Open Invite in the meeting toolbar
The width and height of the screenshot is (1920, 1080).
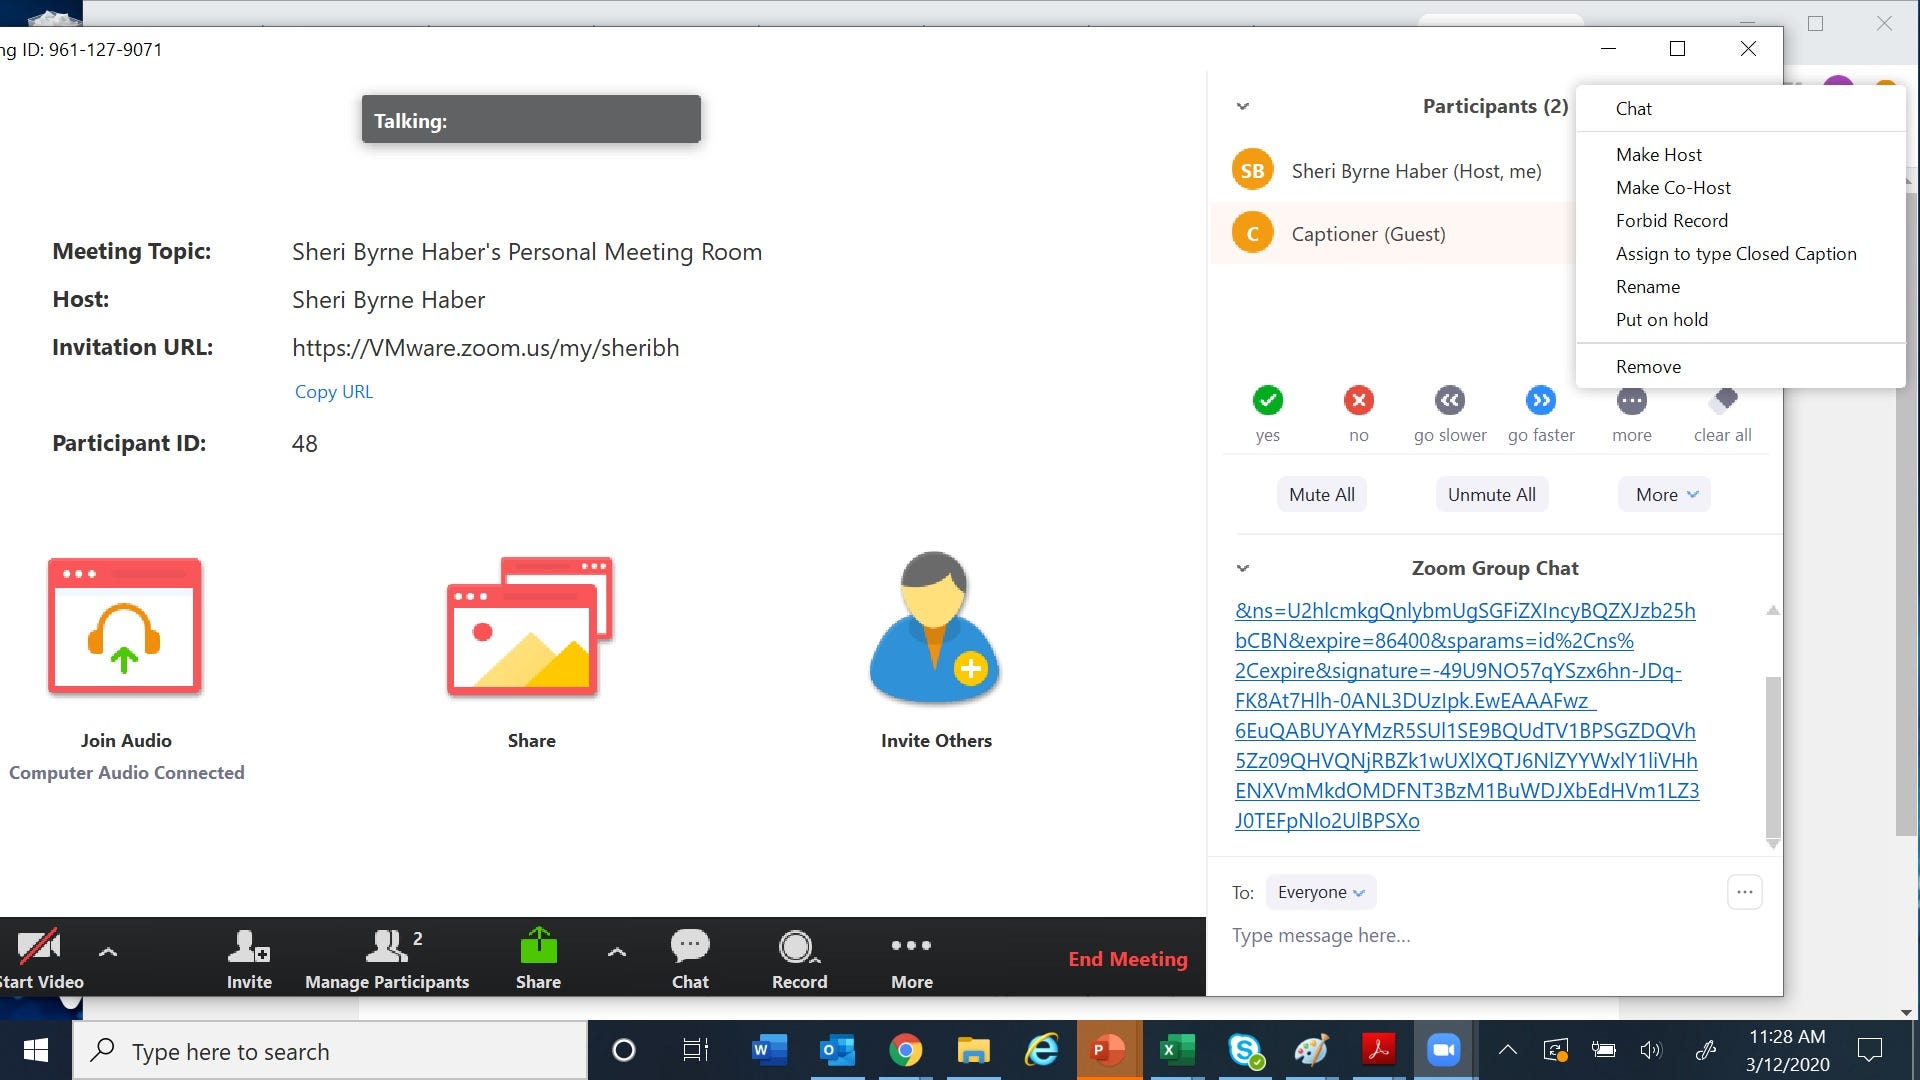tap(249, 960)
